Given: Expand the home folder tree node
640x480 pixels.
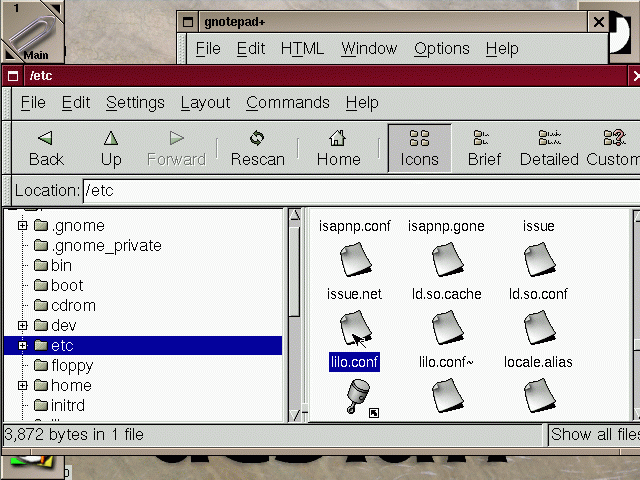Looking at the screenshot, I should pyautogui.click(x=22, y=386).
